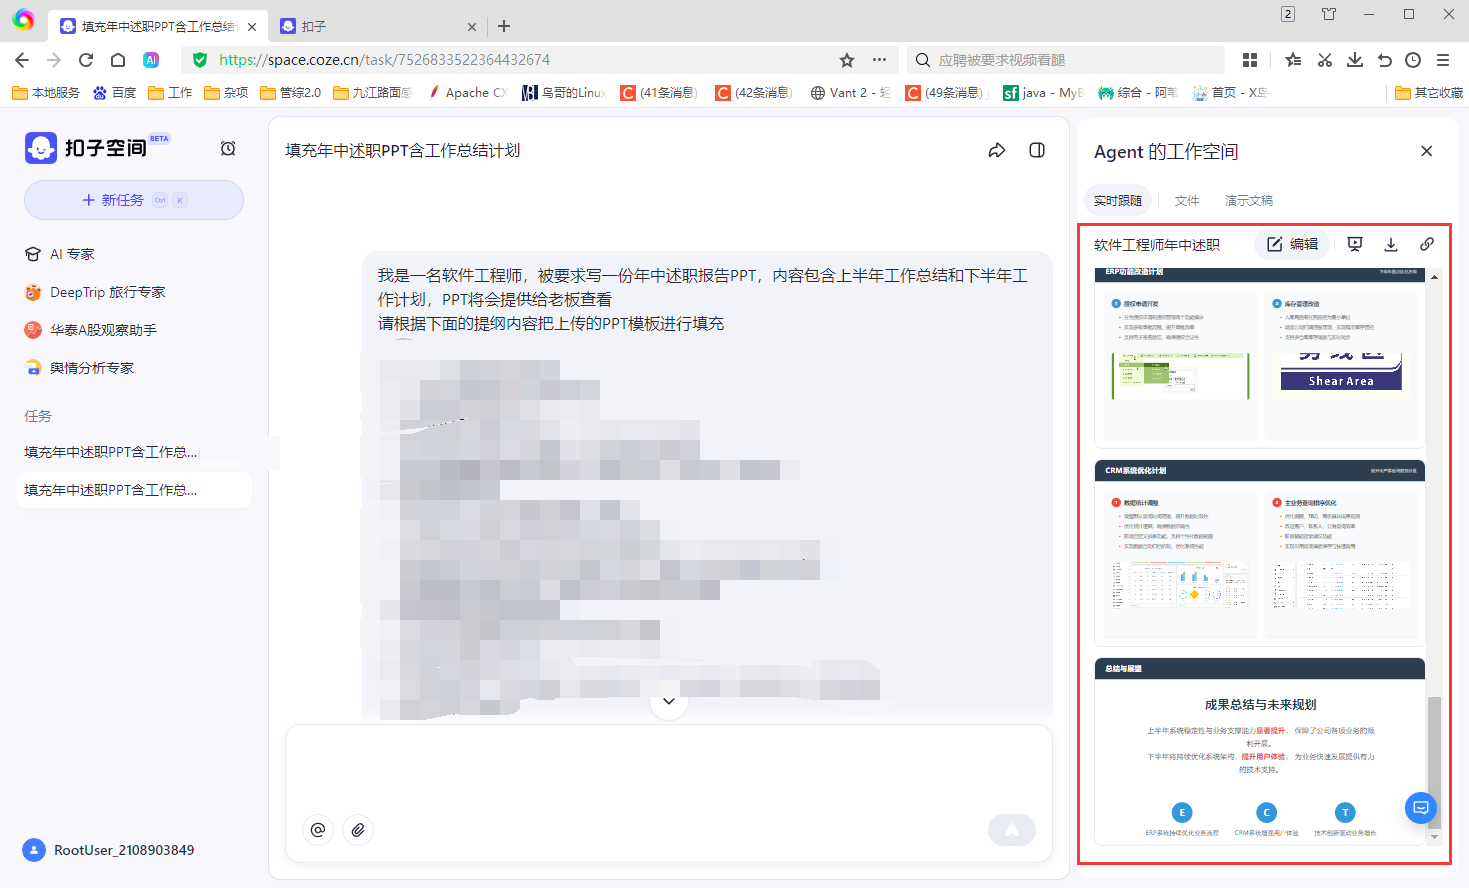The image size is (1469, 888).
Task: Open browser extensions grid icon
Action: click(x=1250, y=60)
